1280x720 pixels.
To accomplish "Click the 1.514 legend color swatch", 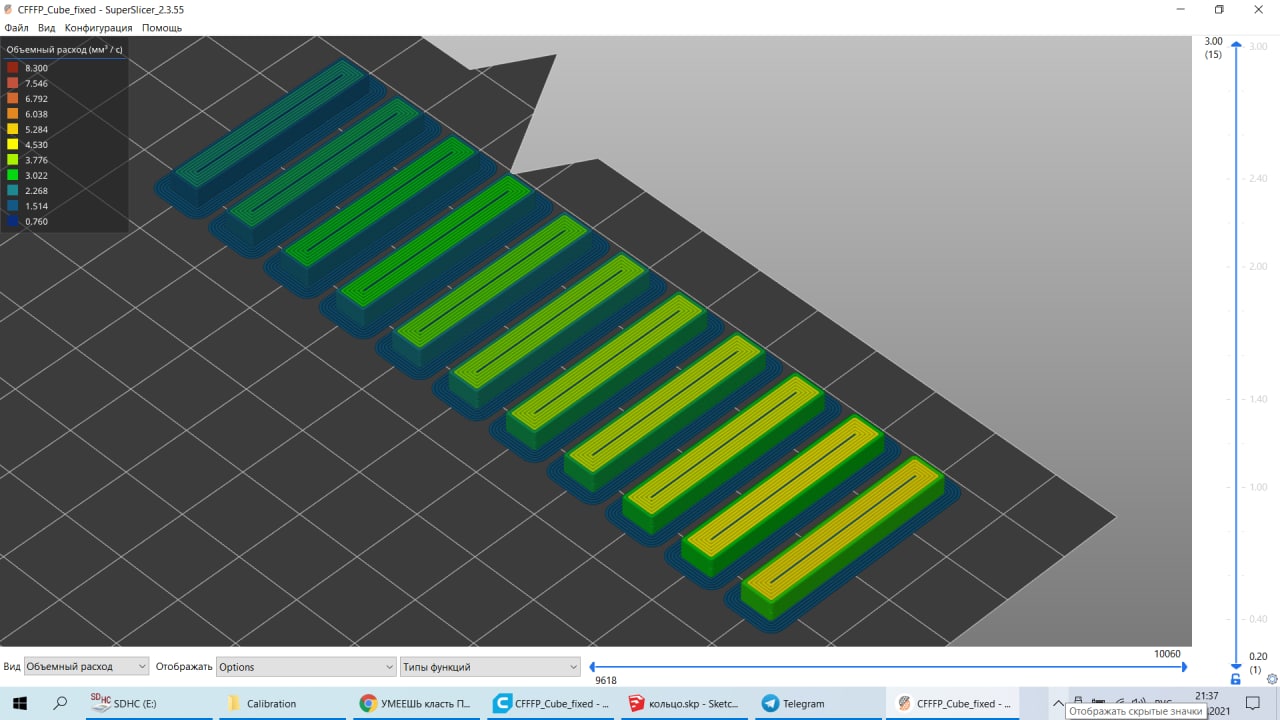I will (x=13, y=206).
